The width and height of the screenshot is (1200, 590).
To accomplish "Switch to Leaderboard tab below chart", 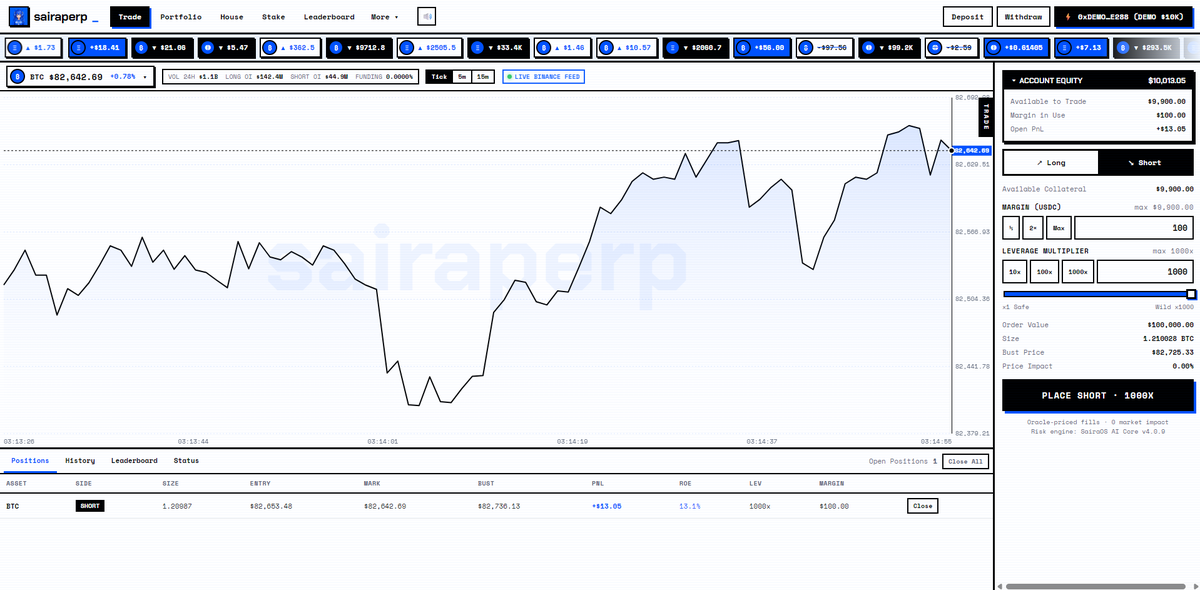I will click(134, 461).
